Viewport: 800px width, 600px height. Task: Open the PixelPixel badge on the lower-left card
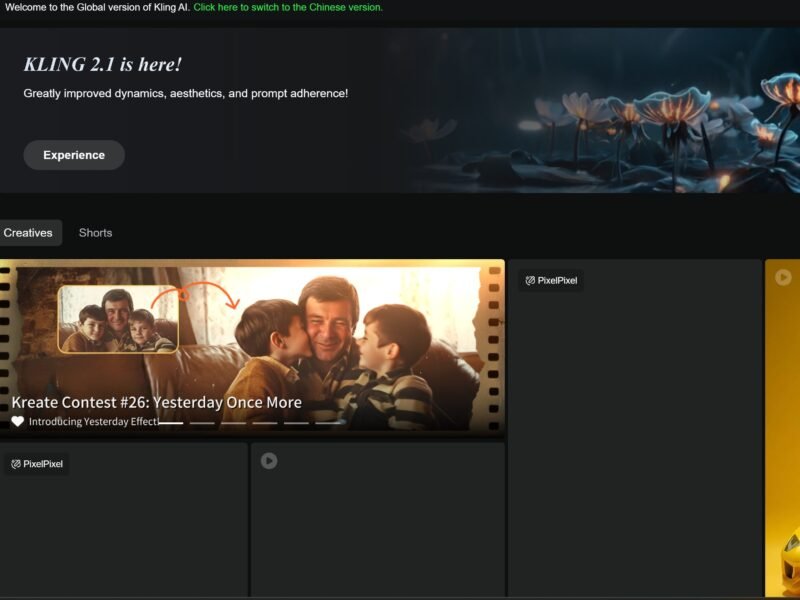click(x=37, y=464)
